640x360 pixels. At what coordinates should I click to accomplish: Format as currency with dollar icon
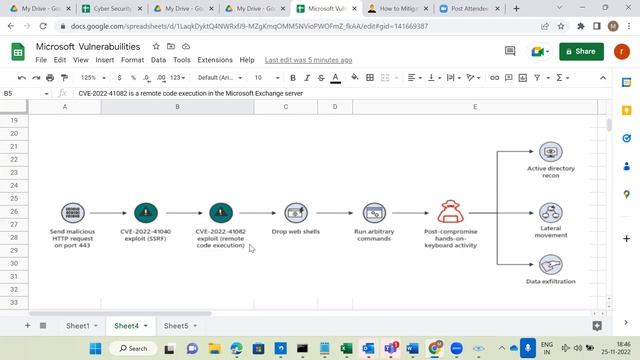(x=119, y=78)
